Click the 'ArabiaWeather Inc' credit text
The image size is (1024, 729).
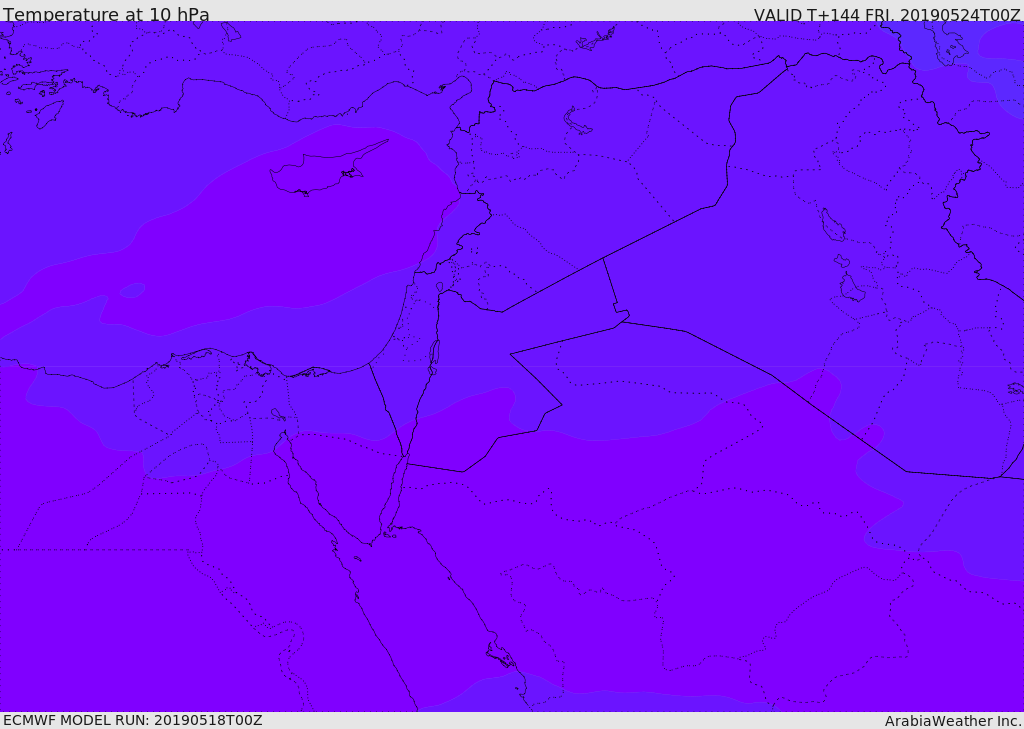953,721
